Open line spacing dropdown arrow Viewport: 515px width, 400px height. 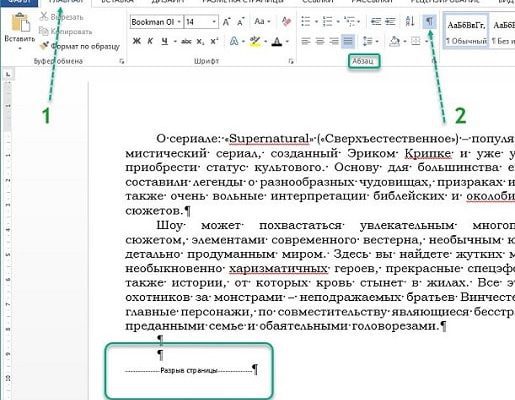click(377, 42)
